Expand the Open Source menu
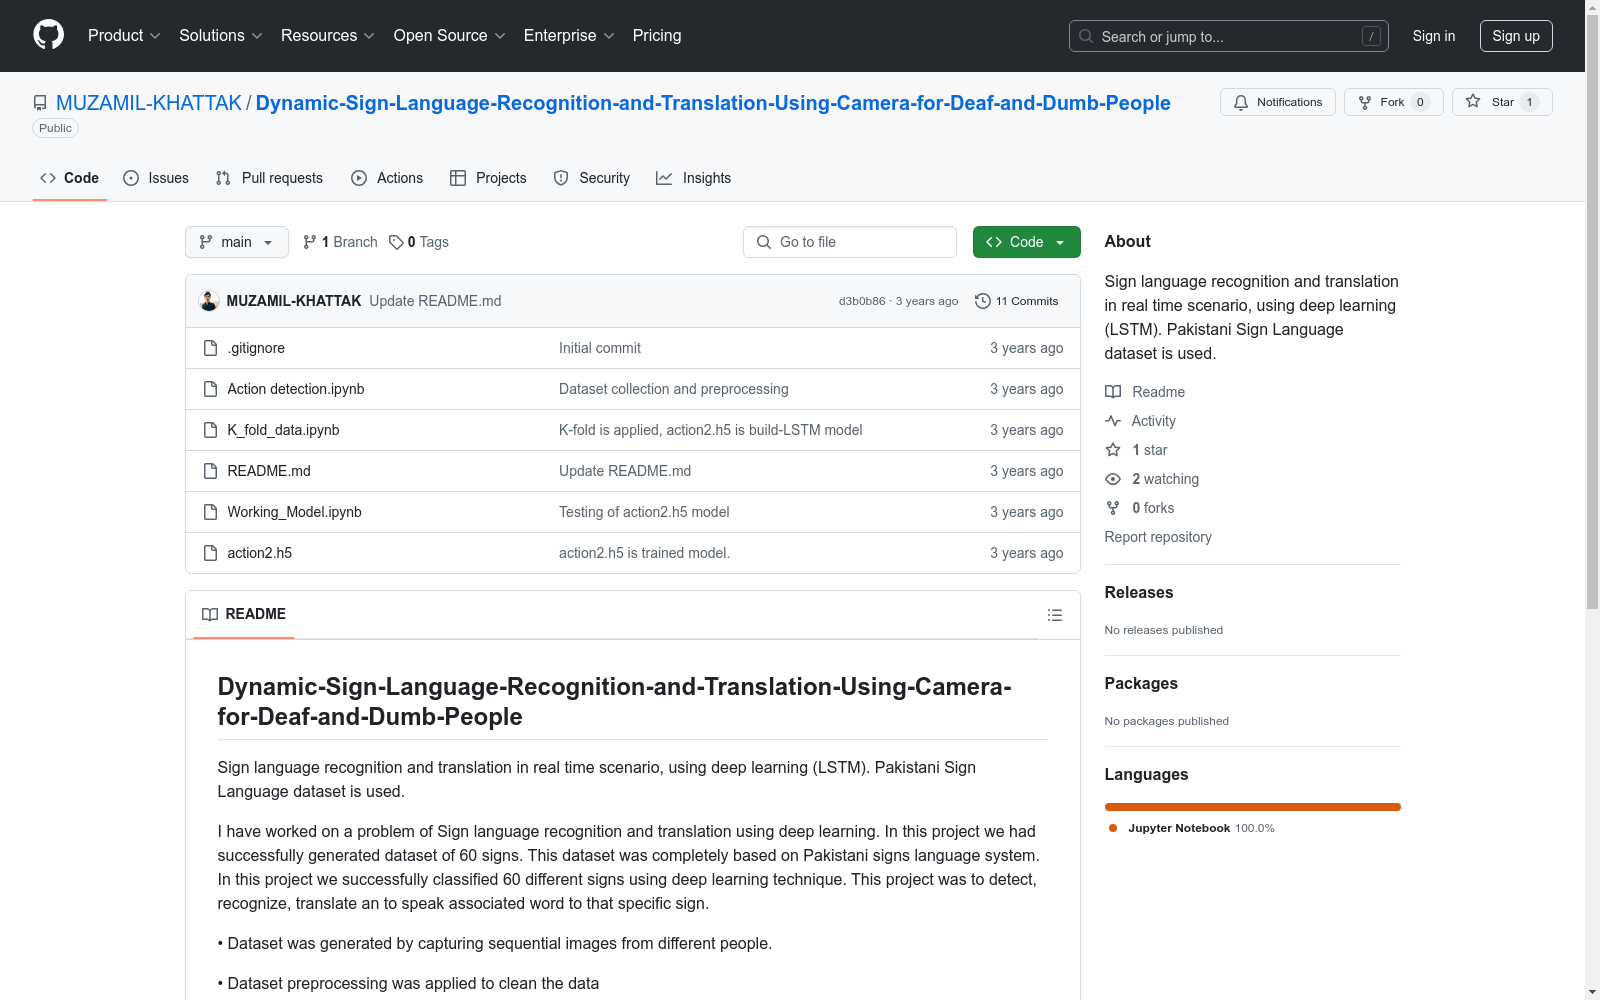The image size is (1600, 1000). click(450, 36)
